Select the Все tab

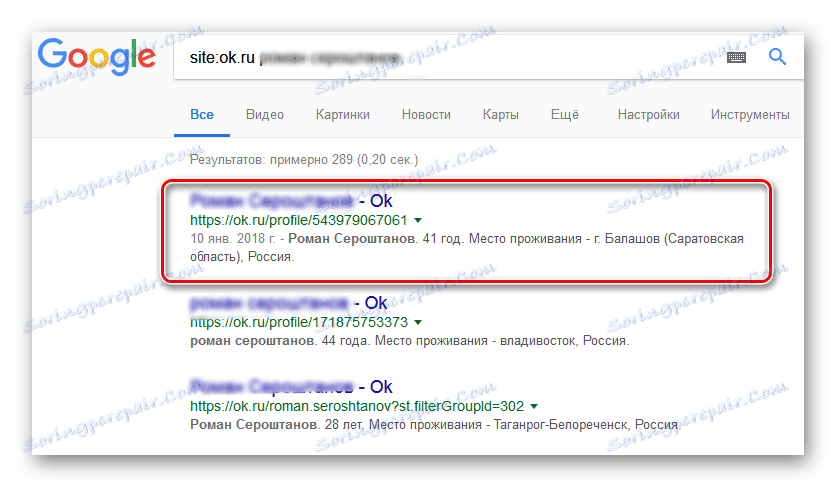tap(202, 114)
